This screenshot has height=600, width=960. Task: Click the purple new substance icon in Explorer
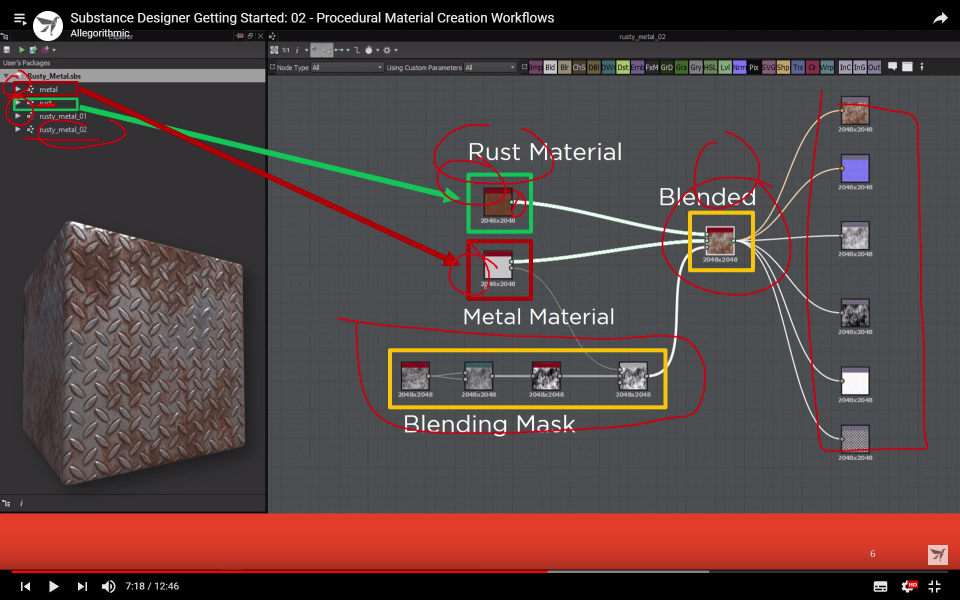pyautogui.click(x=45, y=50)
